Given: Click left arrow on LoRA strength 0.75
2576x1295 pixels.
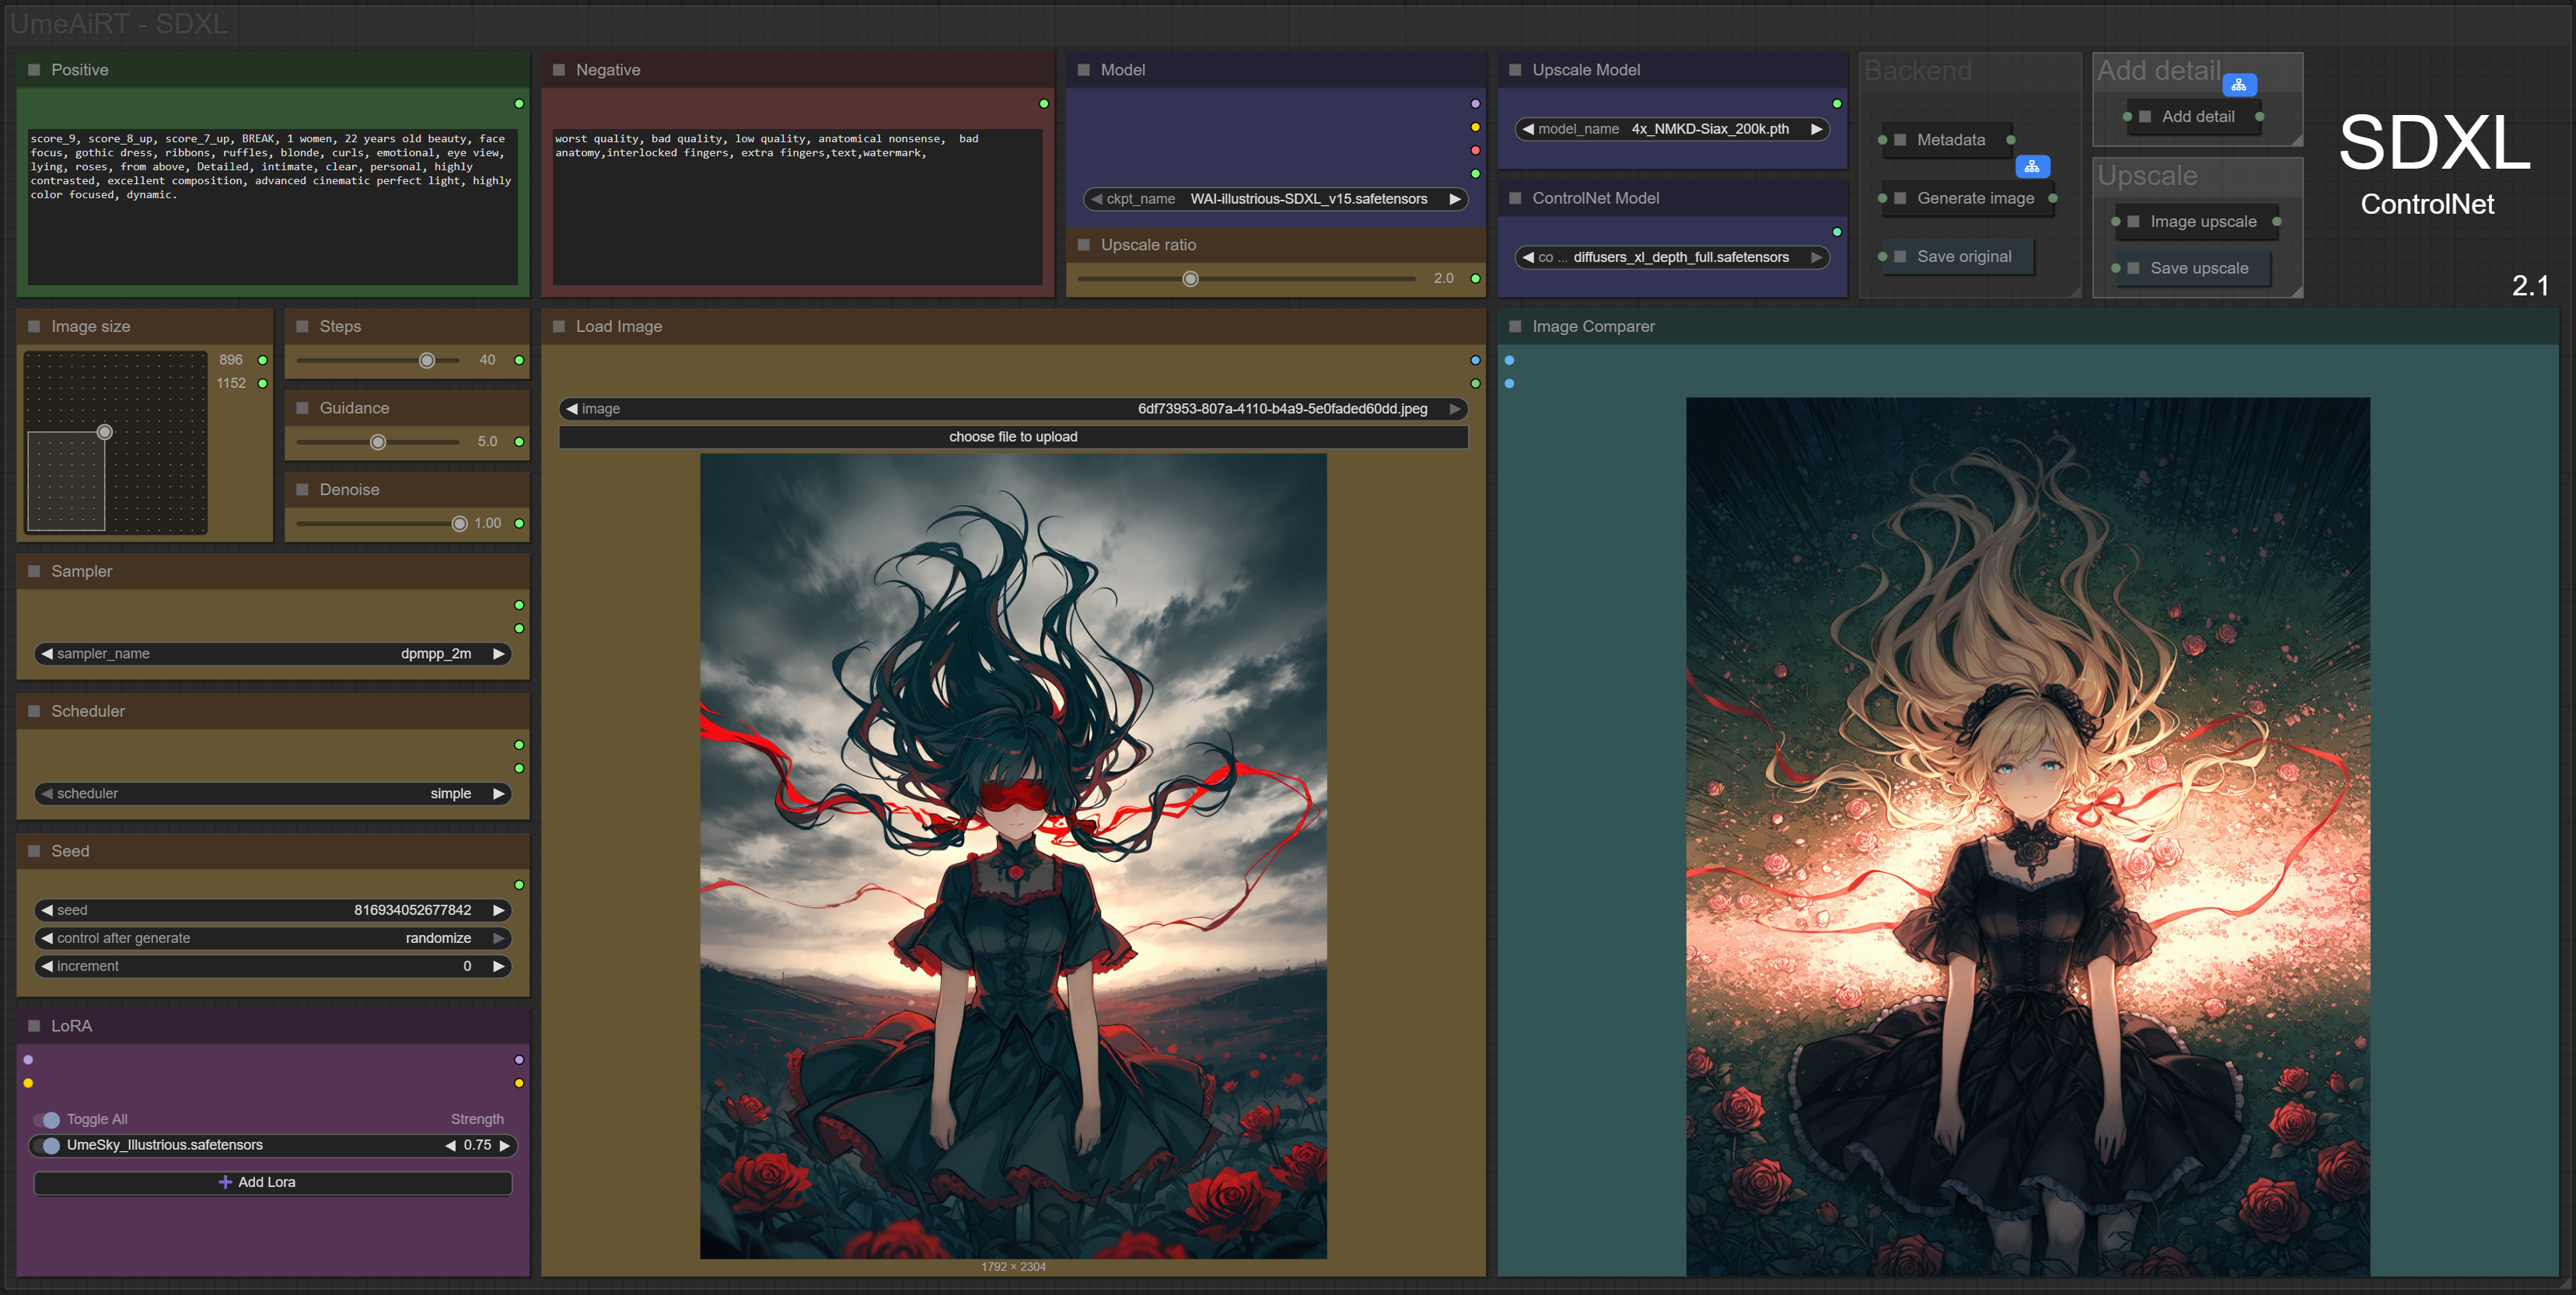Looking at the screenshot, I should point(450,1145).
